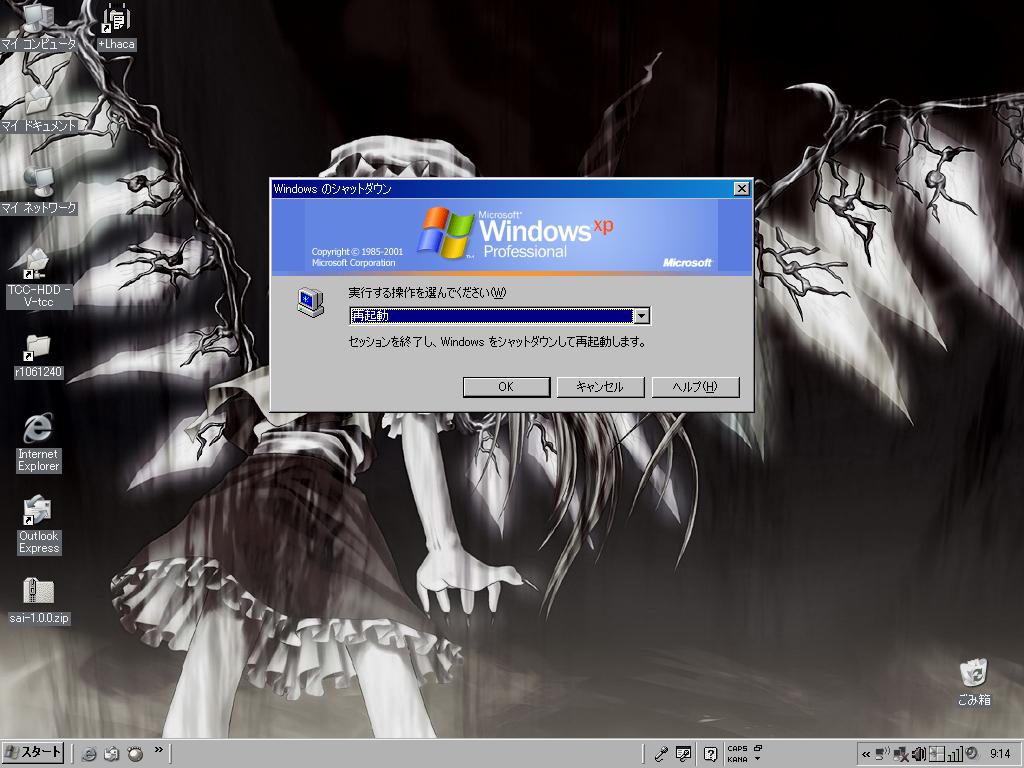Click the ヘルプ(H) help button
The width and height of the screenshot is (1024, 768).
[696, 387]
